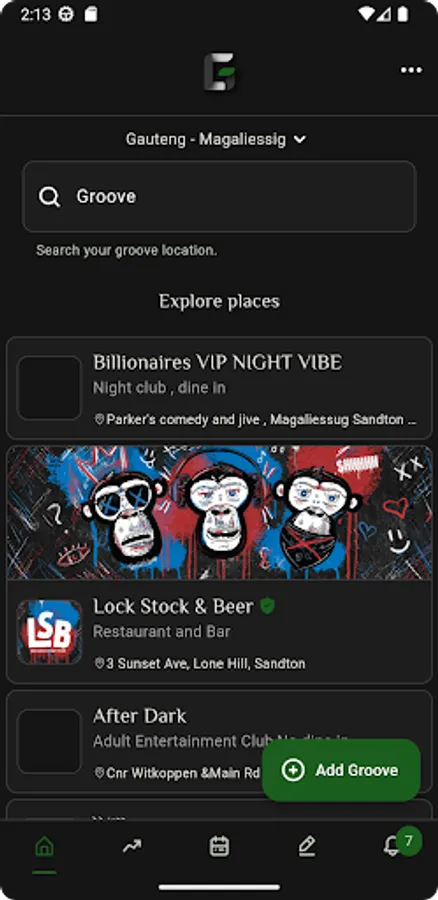Open the three-dot overflow menu
438x900 pixels.
(411, 70)
